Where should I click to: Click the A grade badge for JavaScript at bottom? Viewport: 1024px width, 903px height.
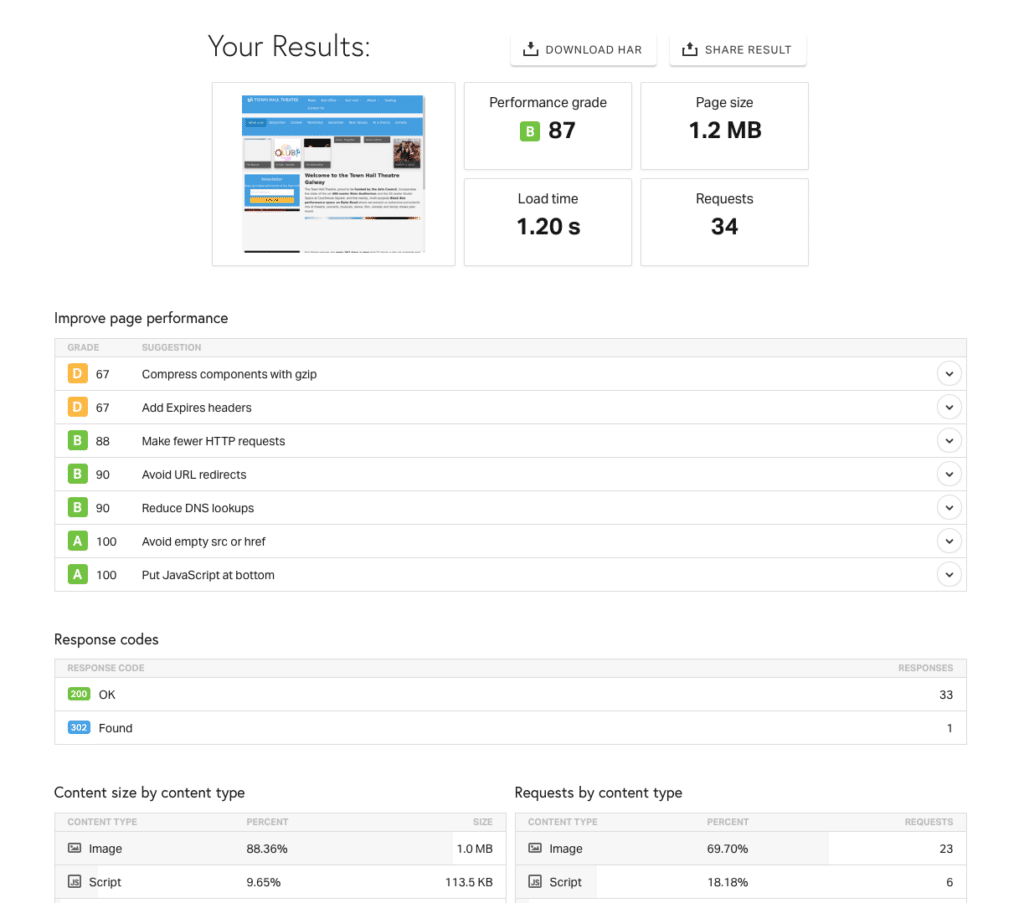tap(78, 574)
